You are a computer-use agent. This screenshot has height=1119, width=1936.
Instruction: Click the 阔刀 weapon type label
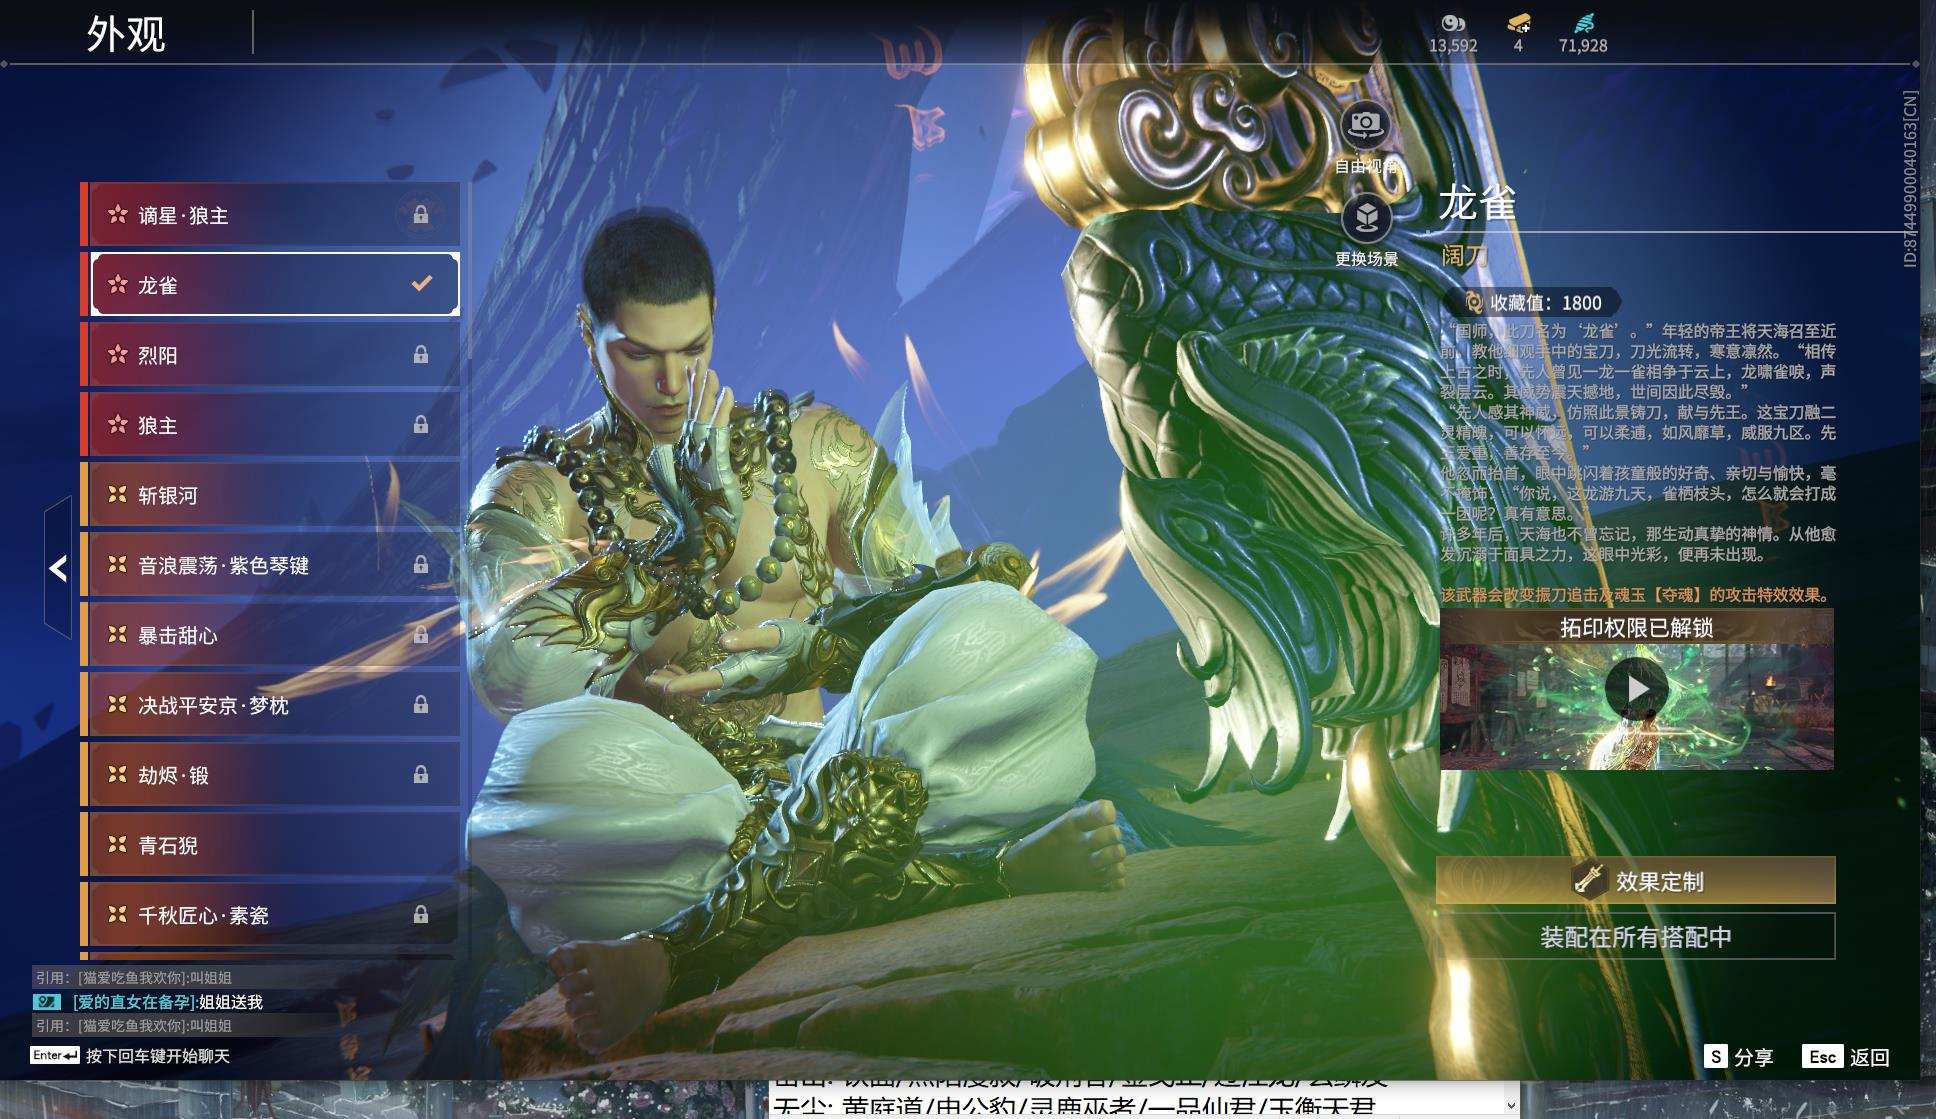1465,256
